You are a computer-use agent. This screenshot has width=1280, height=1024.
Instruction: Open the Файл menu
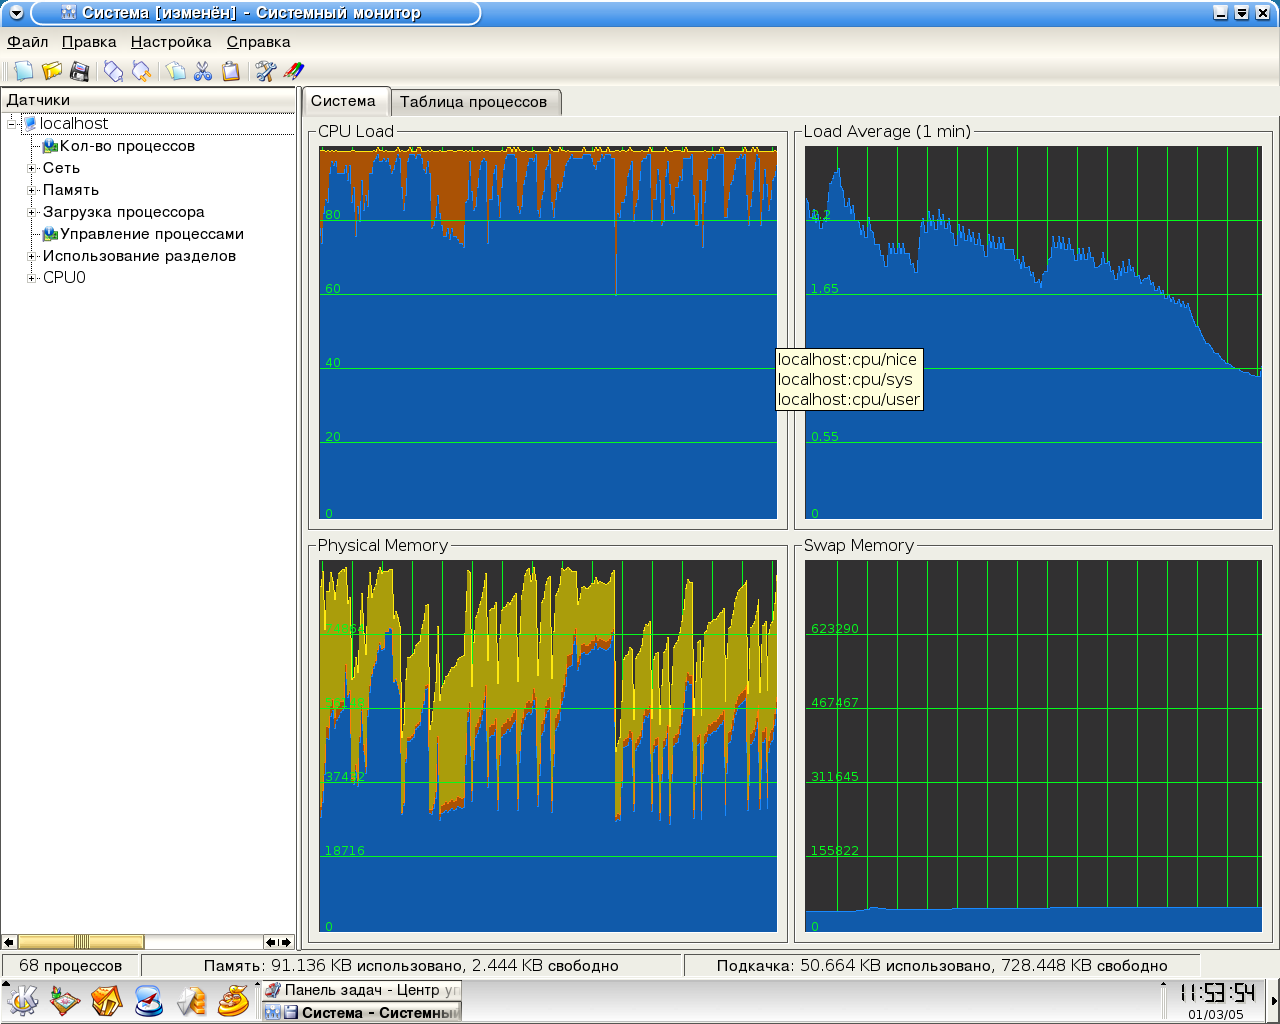tap(28, 42)
